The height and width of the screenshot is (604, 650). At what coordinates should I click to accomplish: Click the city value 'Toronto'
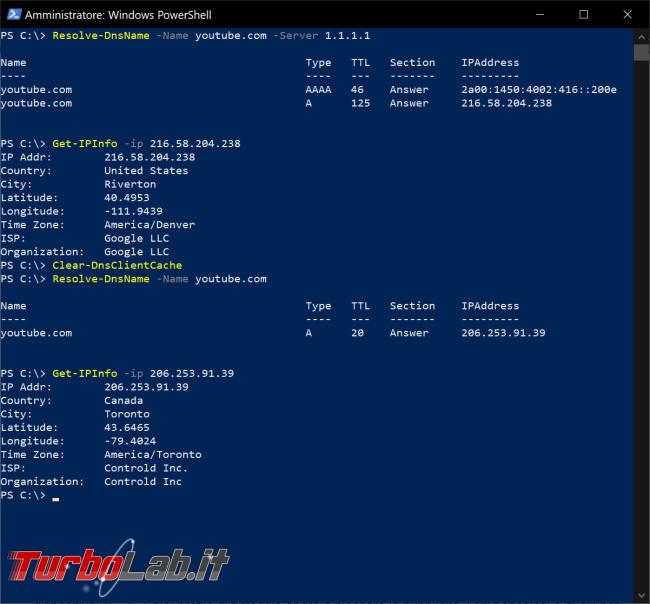pyautogui.click(x=127, y=414)
